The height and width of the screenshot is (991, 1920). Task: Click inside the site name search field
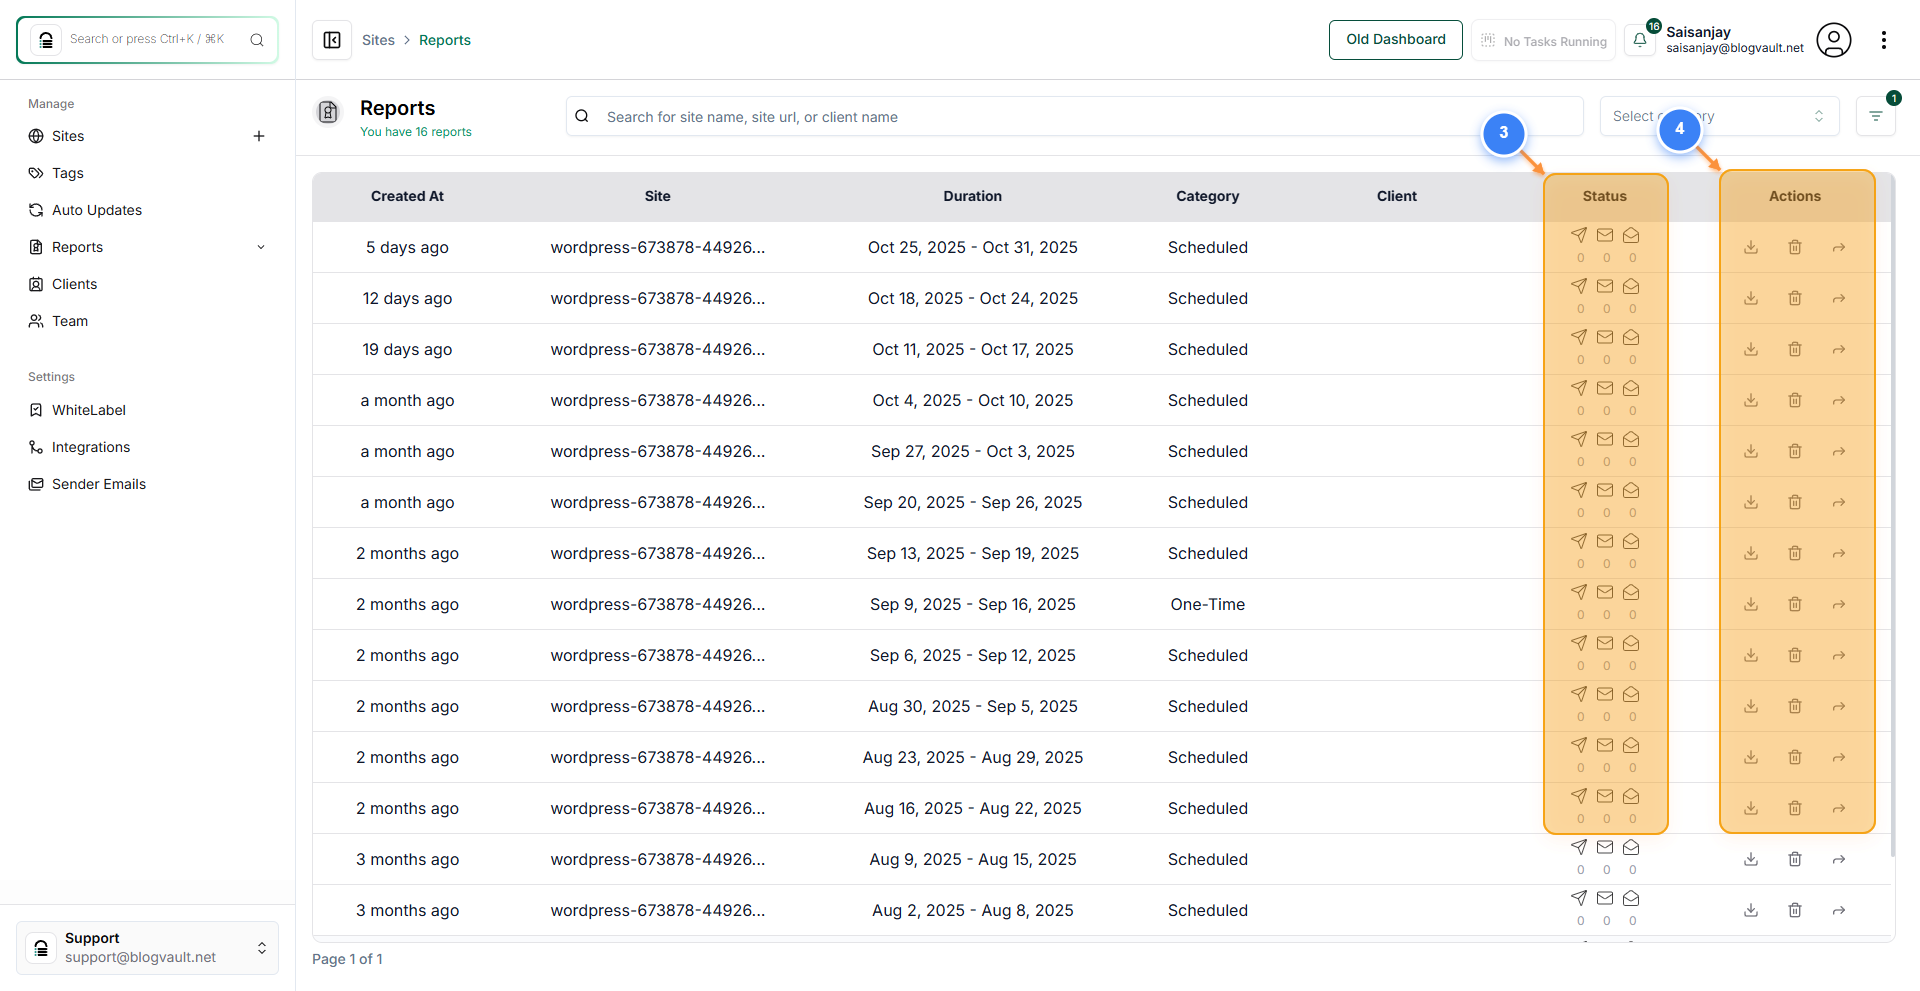(900, 116)
